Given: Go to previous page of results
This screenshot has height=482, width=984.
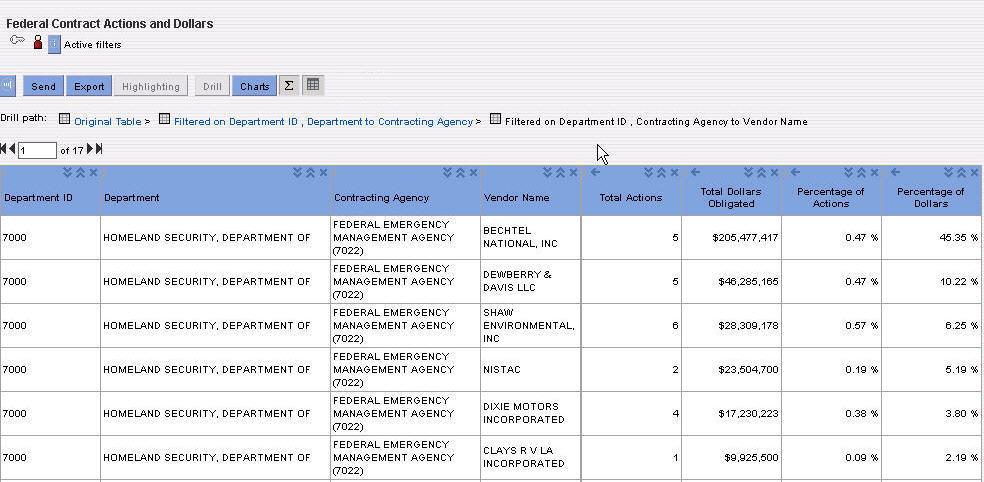Looking at the screenshot, I should click(x=12, y=149).
